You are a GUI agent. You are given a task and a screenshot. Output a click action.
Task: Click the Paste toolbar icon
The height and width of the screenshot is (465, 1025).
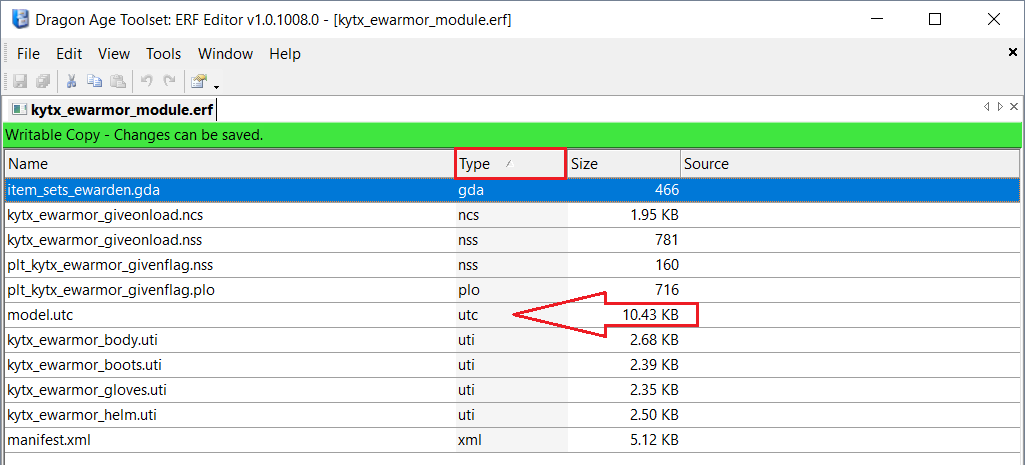[x=118, y=81]
